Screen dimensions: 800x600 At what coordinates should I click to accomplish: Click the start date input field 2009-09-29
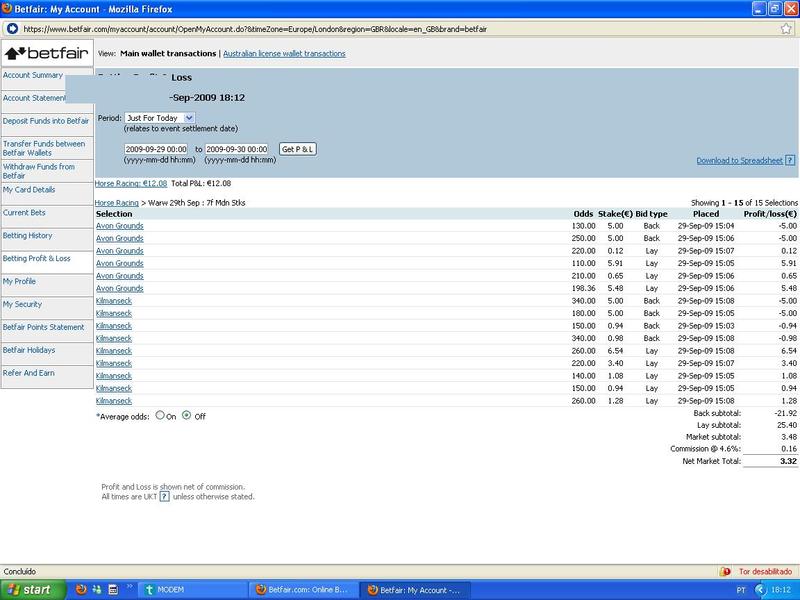tap(156, 149)
